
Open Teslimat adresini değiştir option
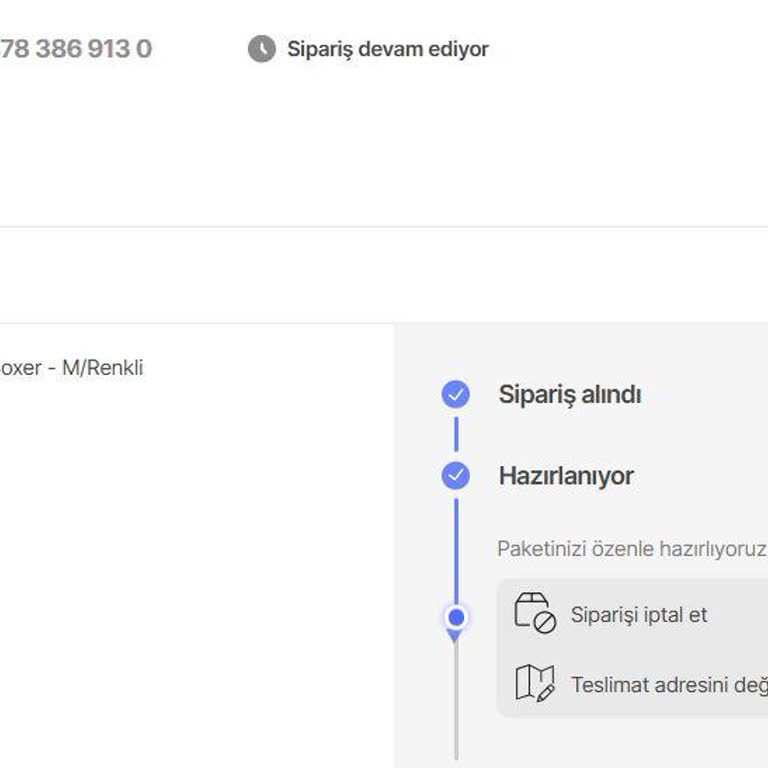(670, 685)
